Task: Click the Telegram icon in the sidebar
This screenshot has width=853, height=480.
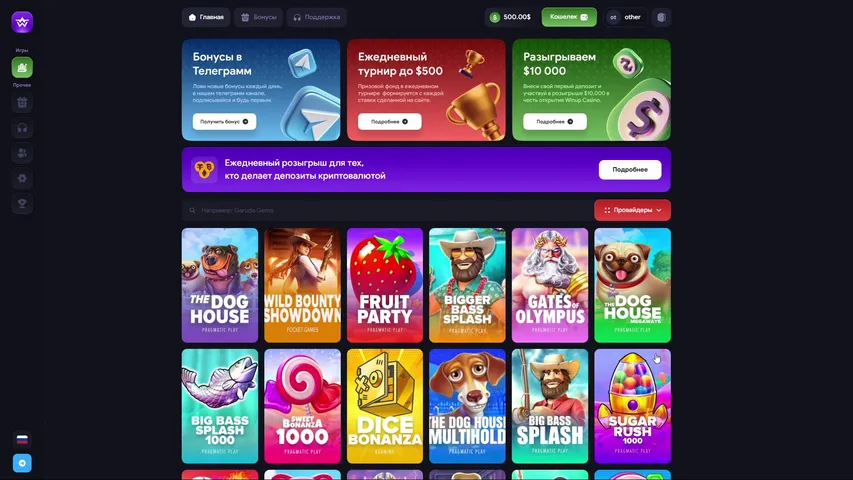Action: [x=22, y=463]
